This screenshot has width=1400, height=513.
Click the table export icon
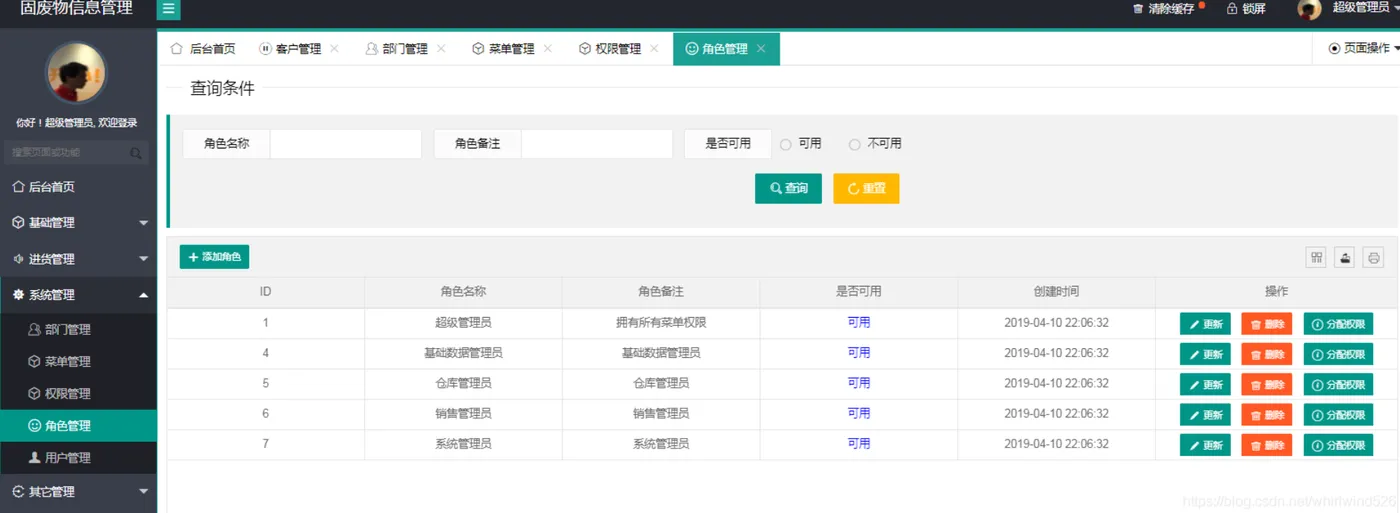(1346, 258)
